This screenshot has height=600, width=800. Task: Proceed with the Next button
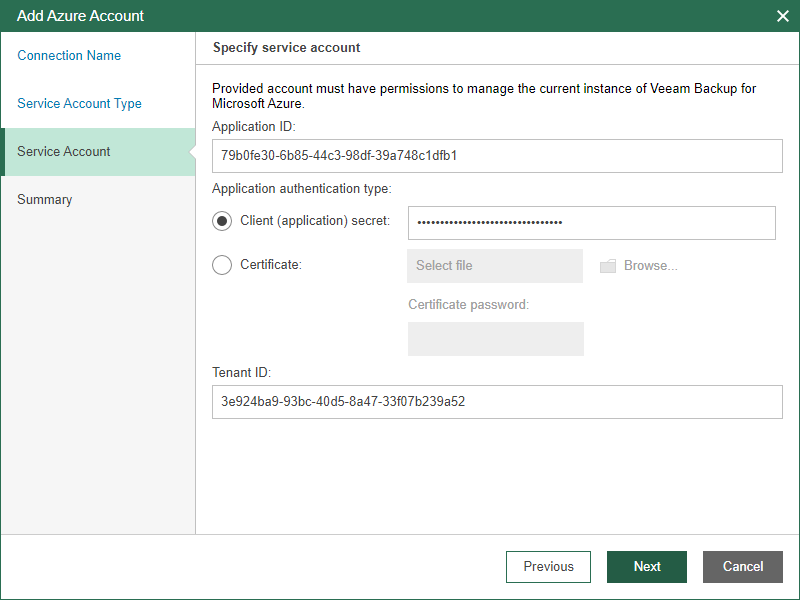[x=647, y=566]
